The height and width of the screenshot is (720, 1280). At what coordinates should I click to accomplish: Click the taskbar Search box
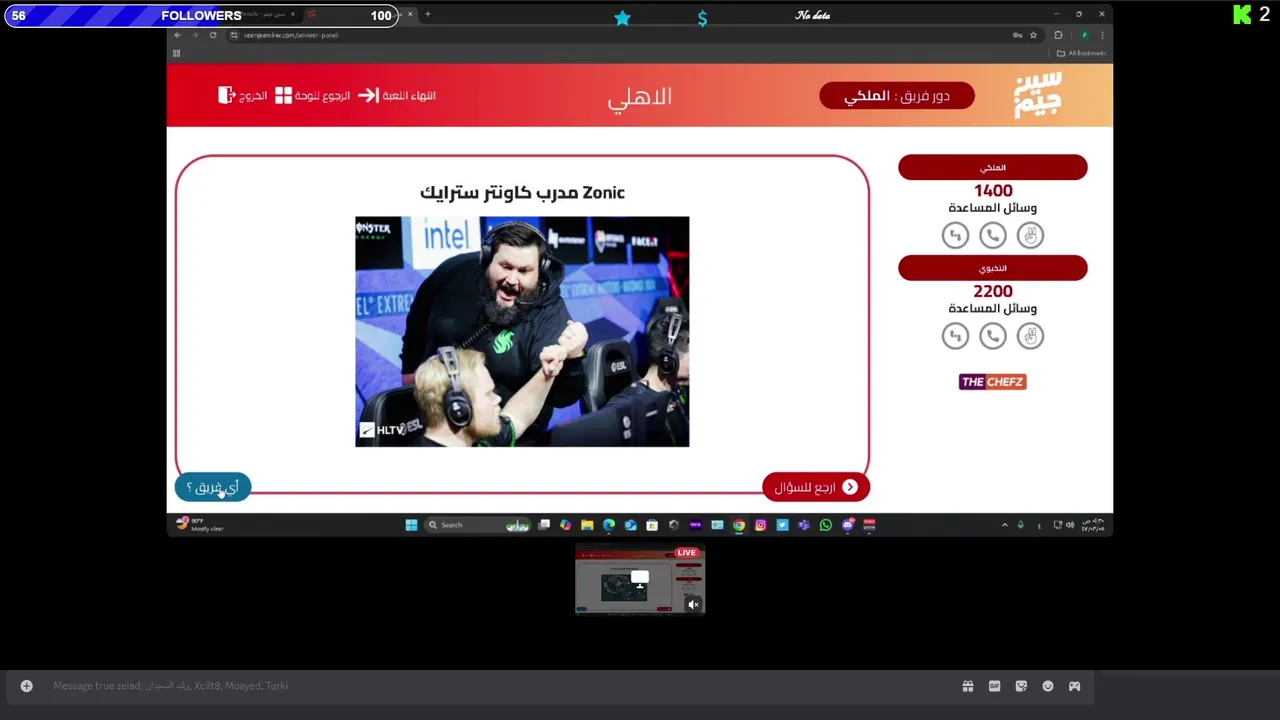click(478, 525)
